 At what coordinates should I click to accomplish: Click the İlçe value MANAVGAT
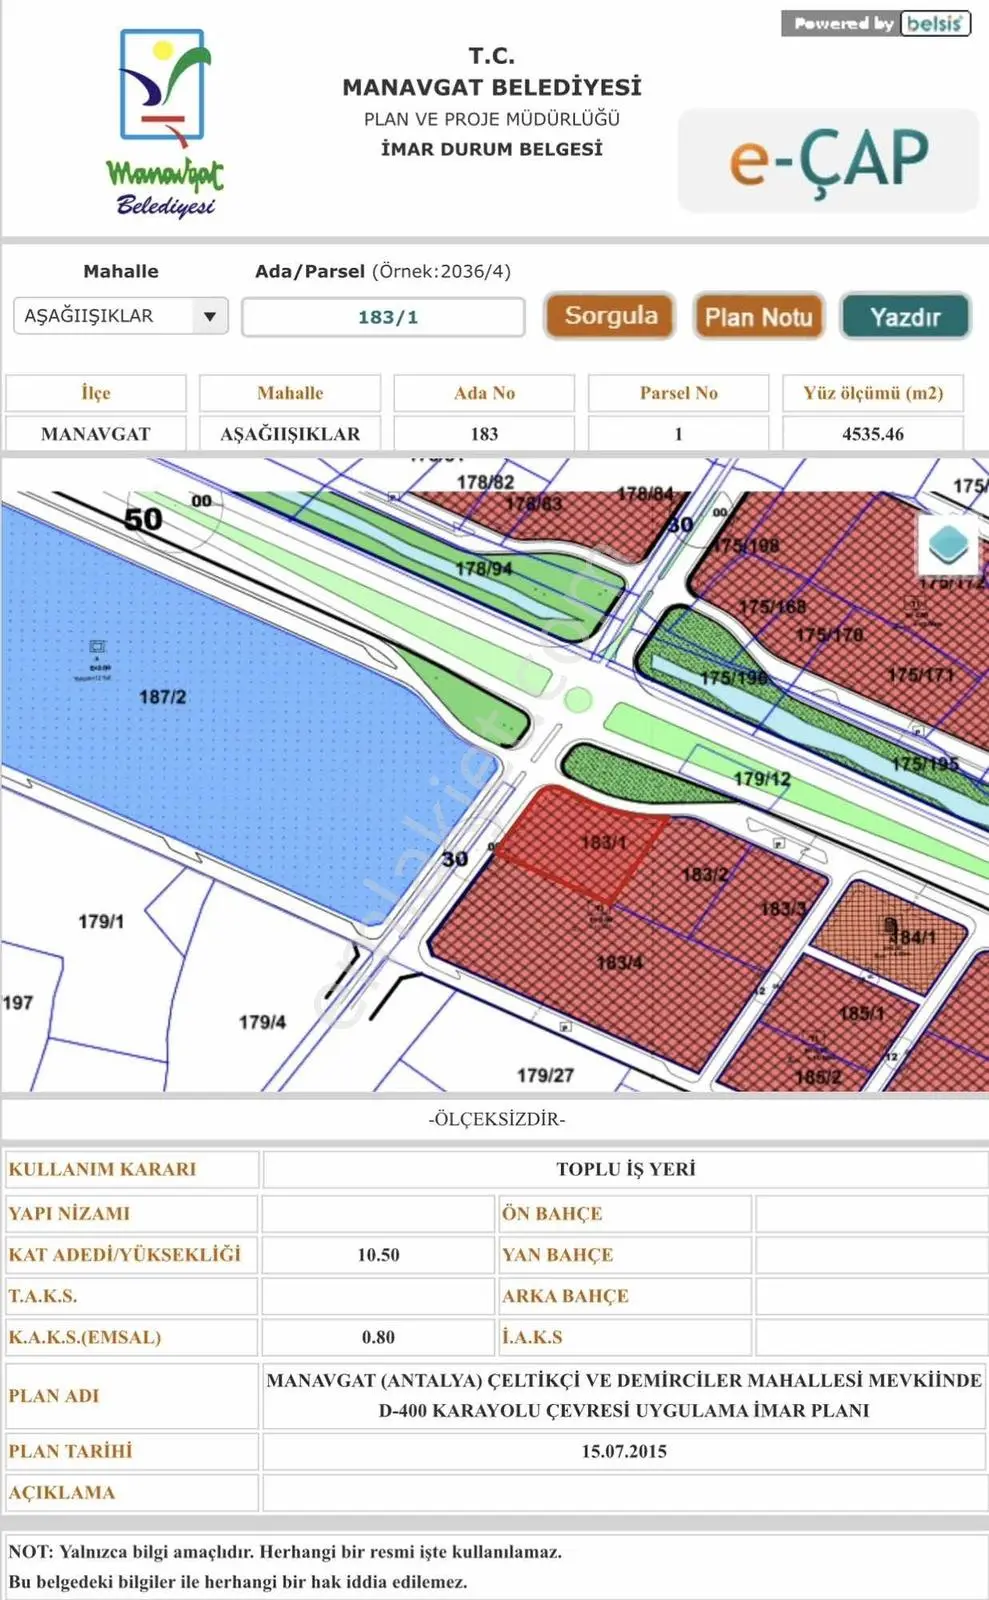coord(96,434)
